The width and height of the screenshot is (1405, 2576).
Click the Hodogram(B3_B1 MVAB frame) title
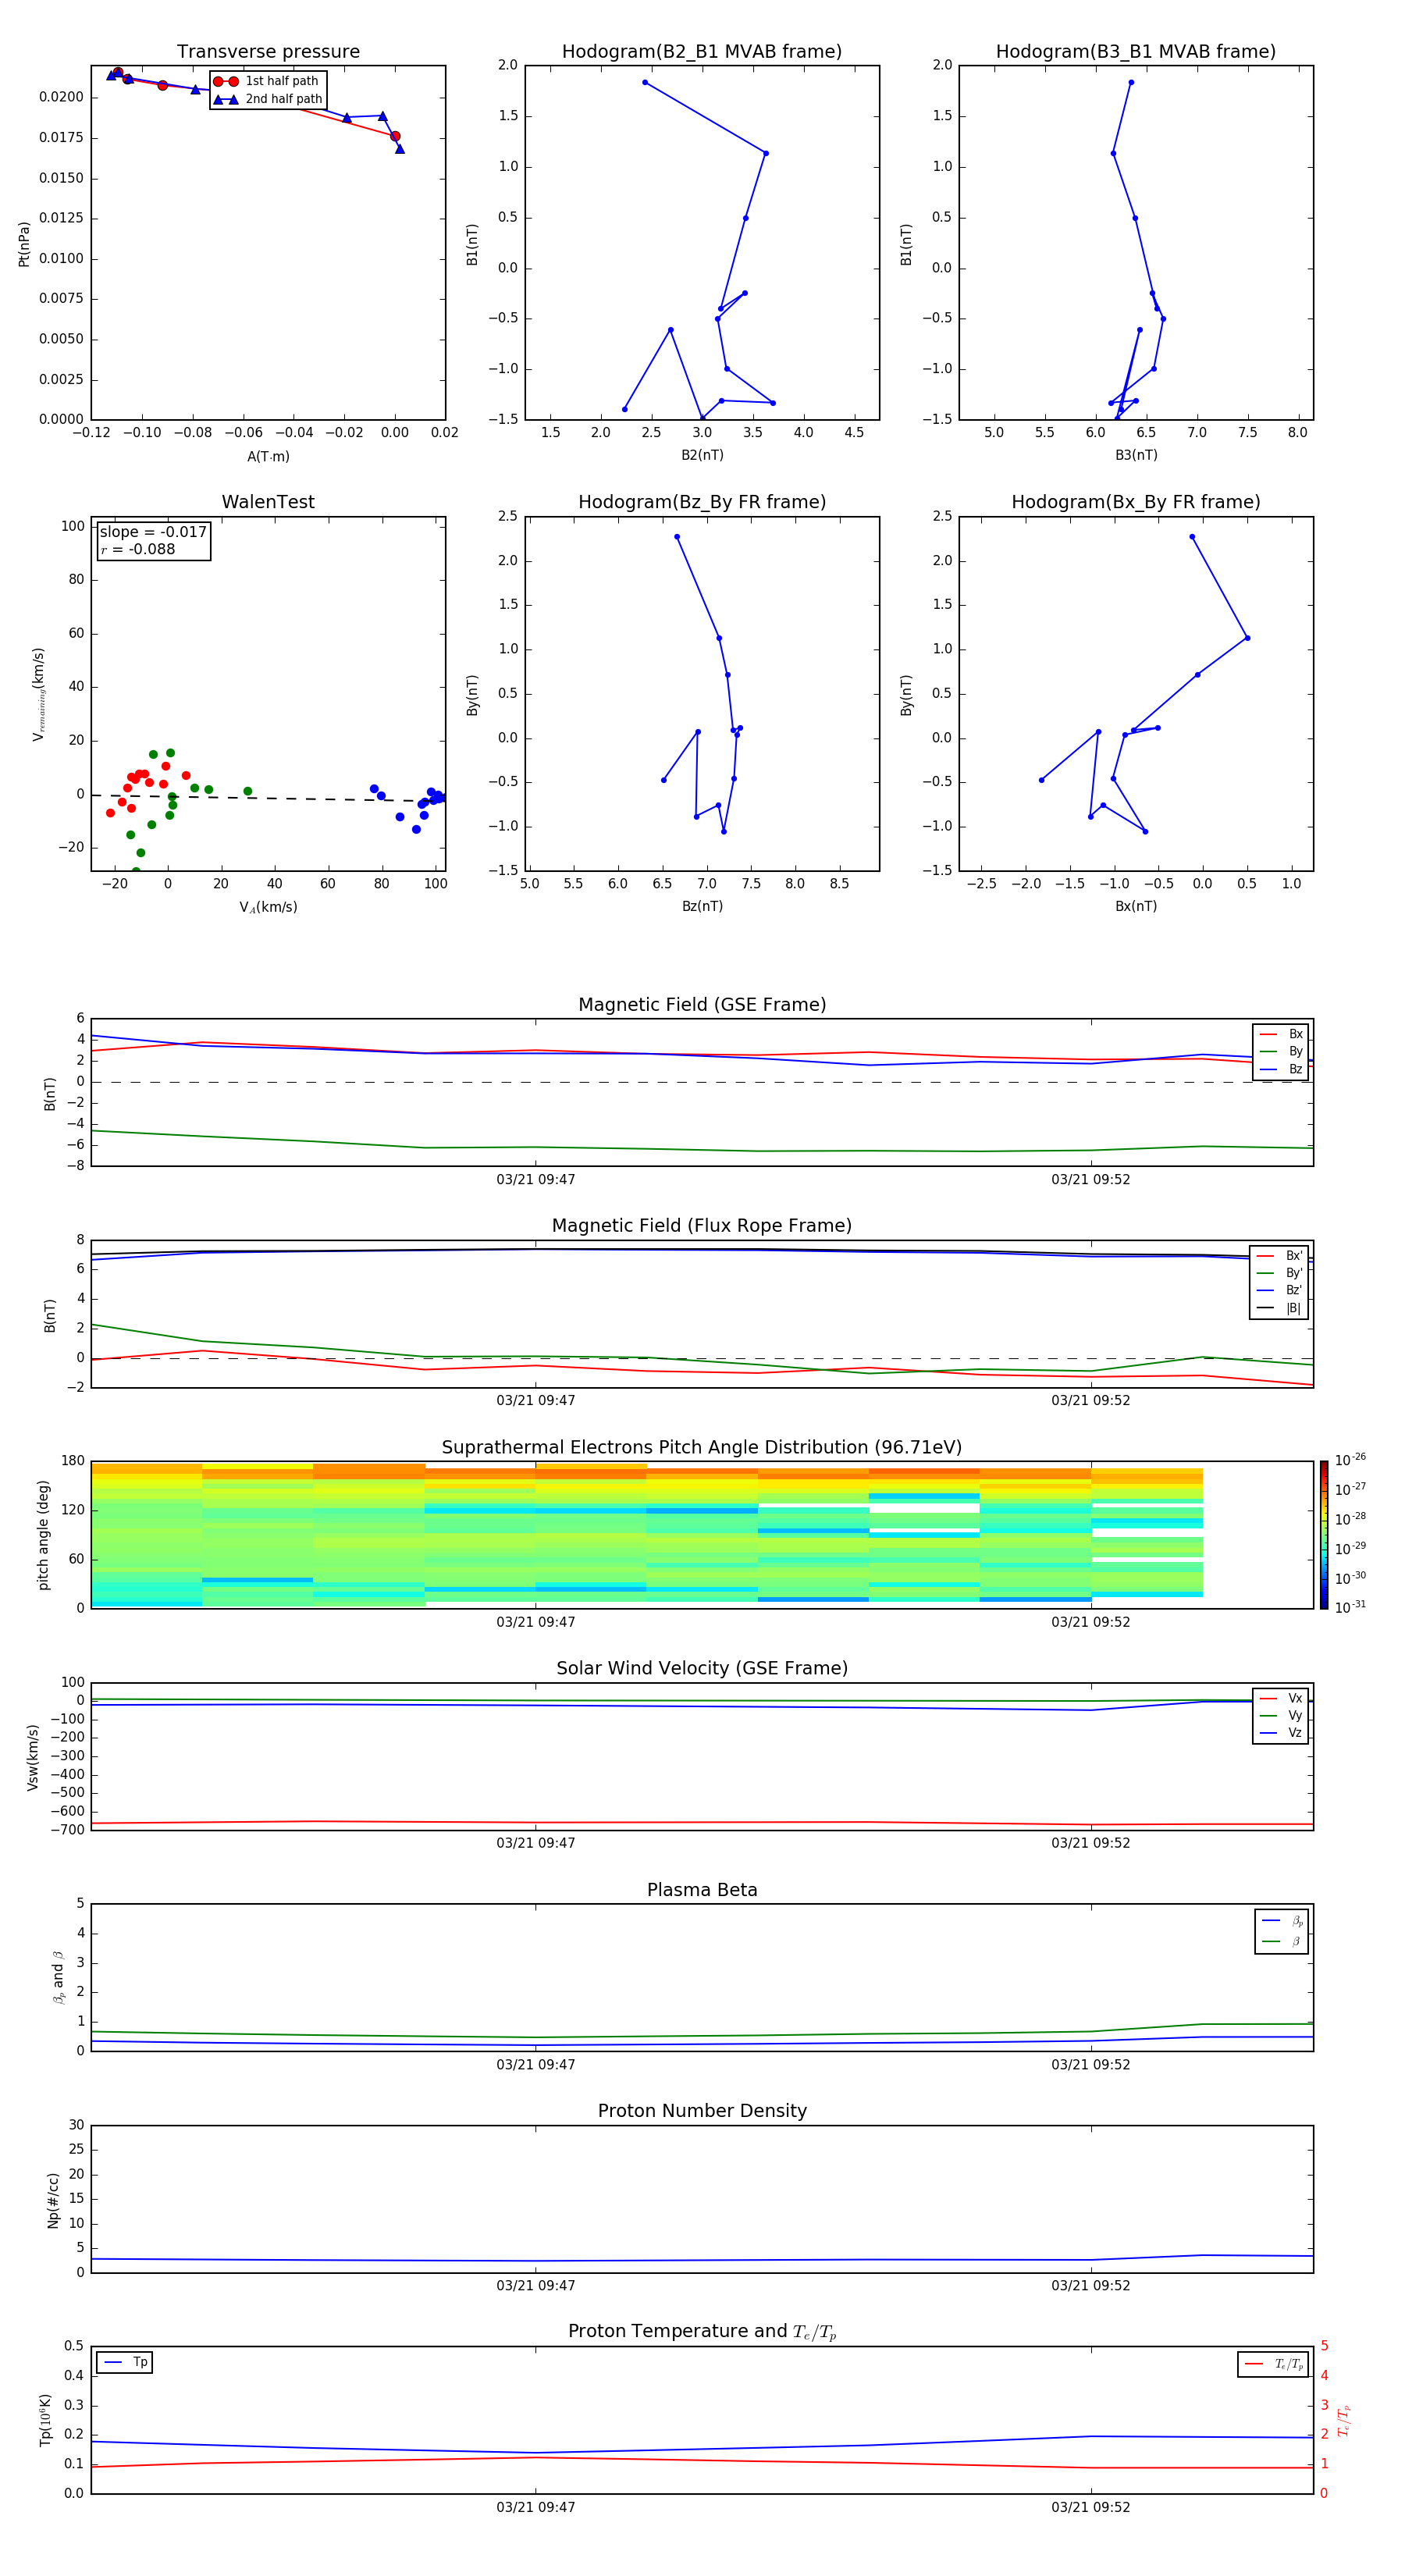coord(1136,52)
